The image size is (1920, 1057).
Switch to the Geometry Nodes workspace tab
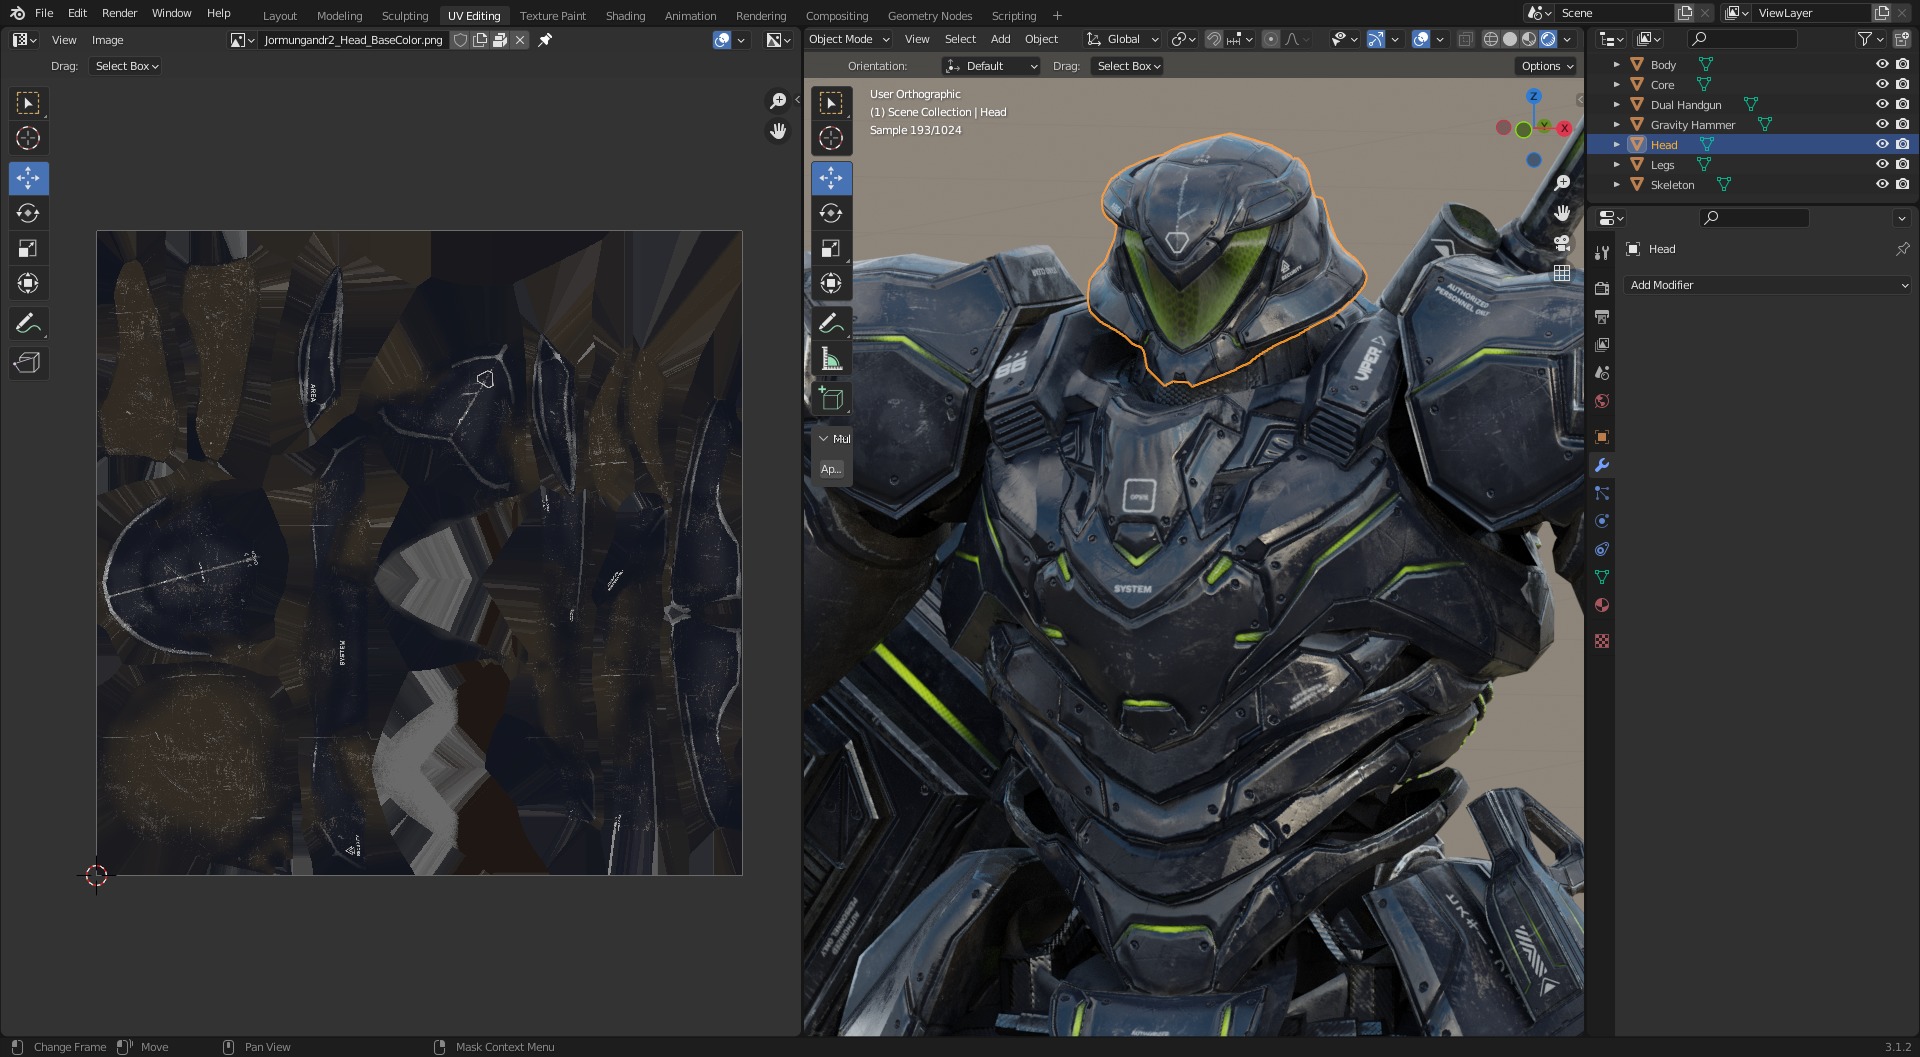point(930,15)
